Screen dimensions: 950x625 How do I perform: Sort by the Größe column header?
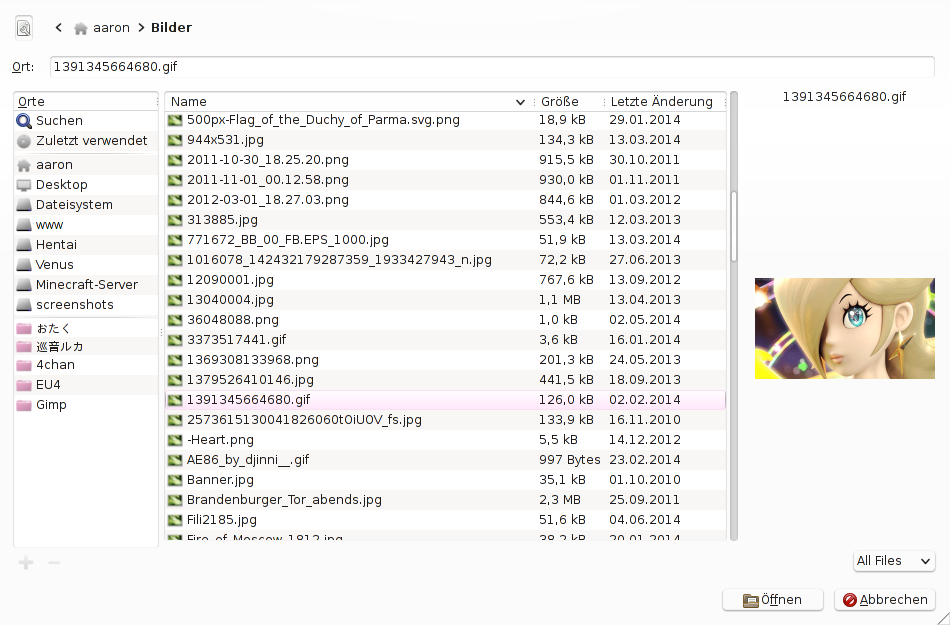[x=568, y=102]
